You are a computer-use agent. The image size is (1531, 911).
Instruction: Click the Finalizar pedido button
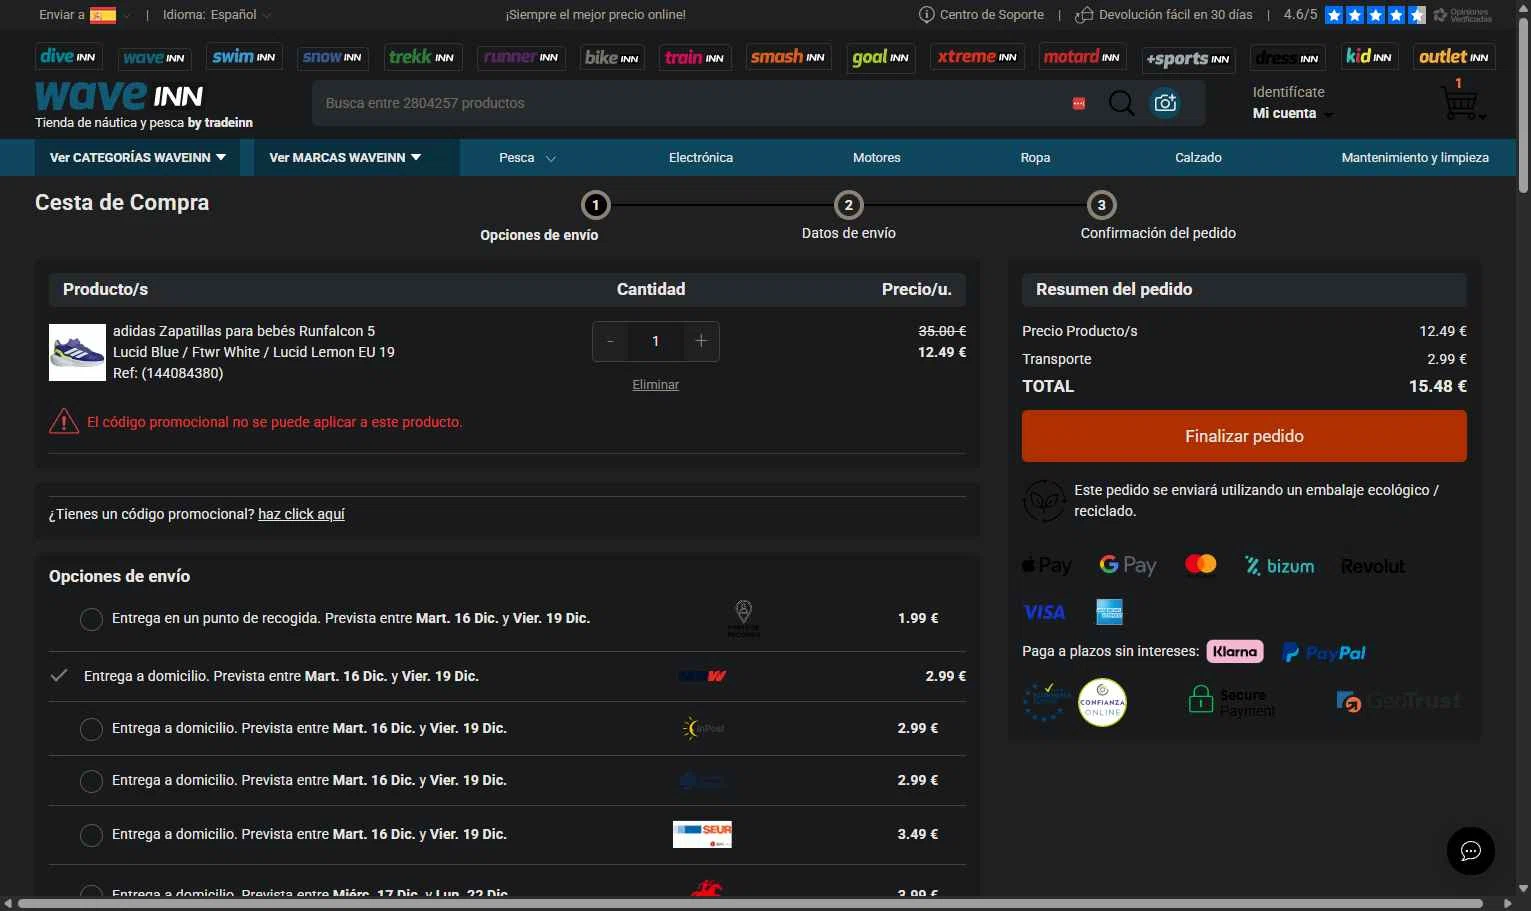tap(1244, 436)
